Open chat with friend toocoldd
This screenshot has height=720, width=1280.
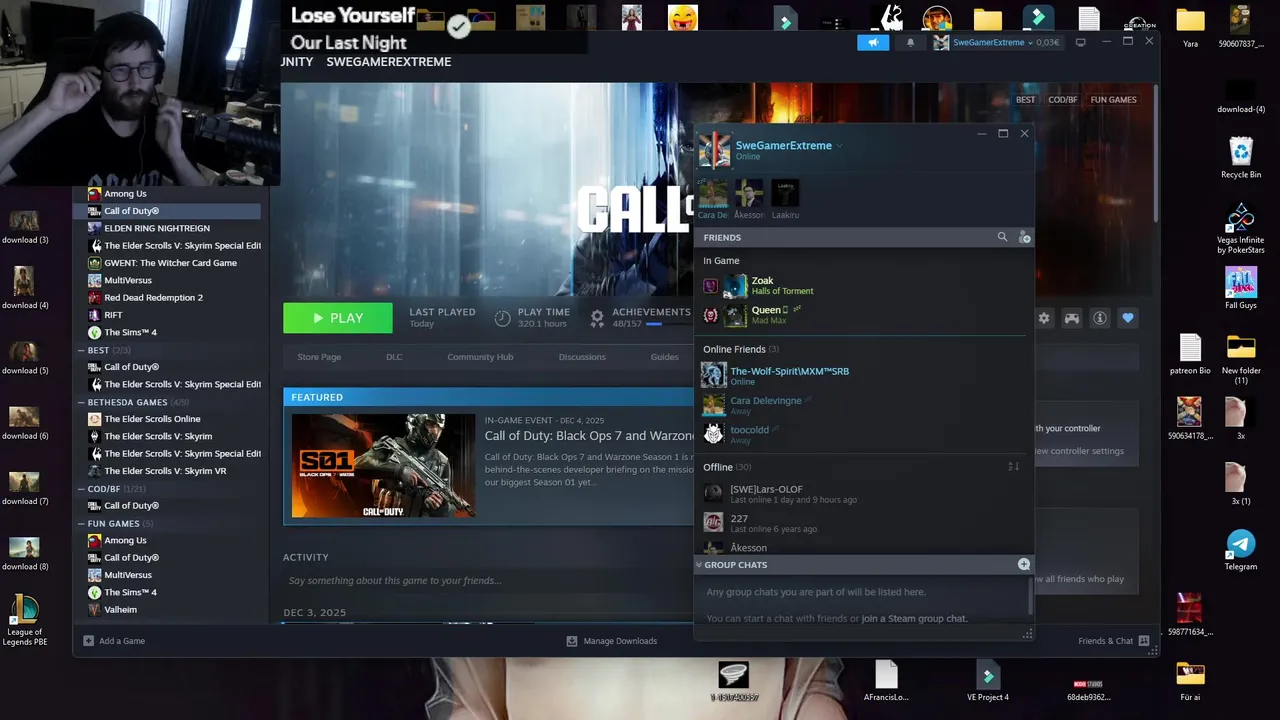point(865,434)
